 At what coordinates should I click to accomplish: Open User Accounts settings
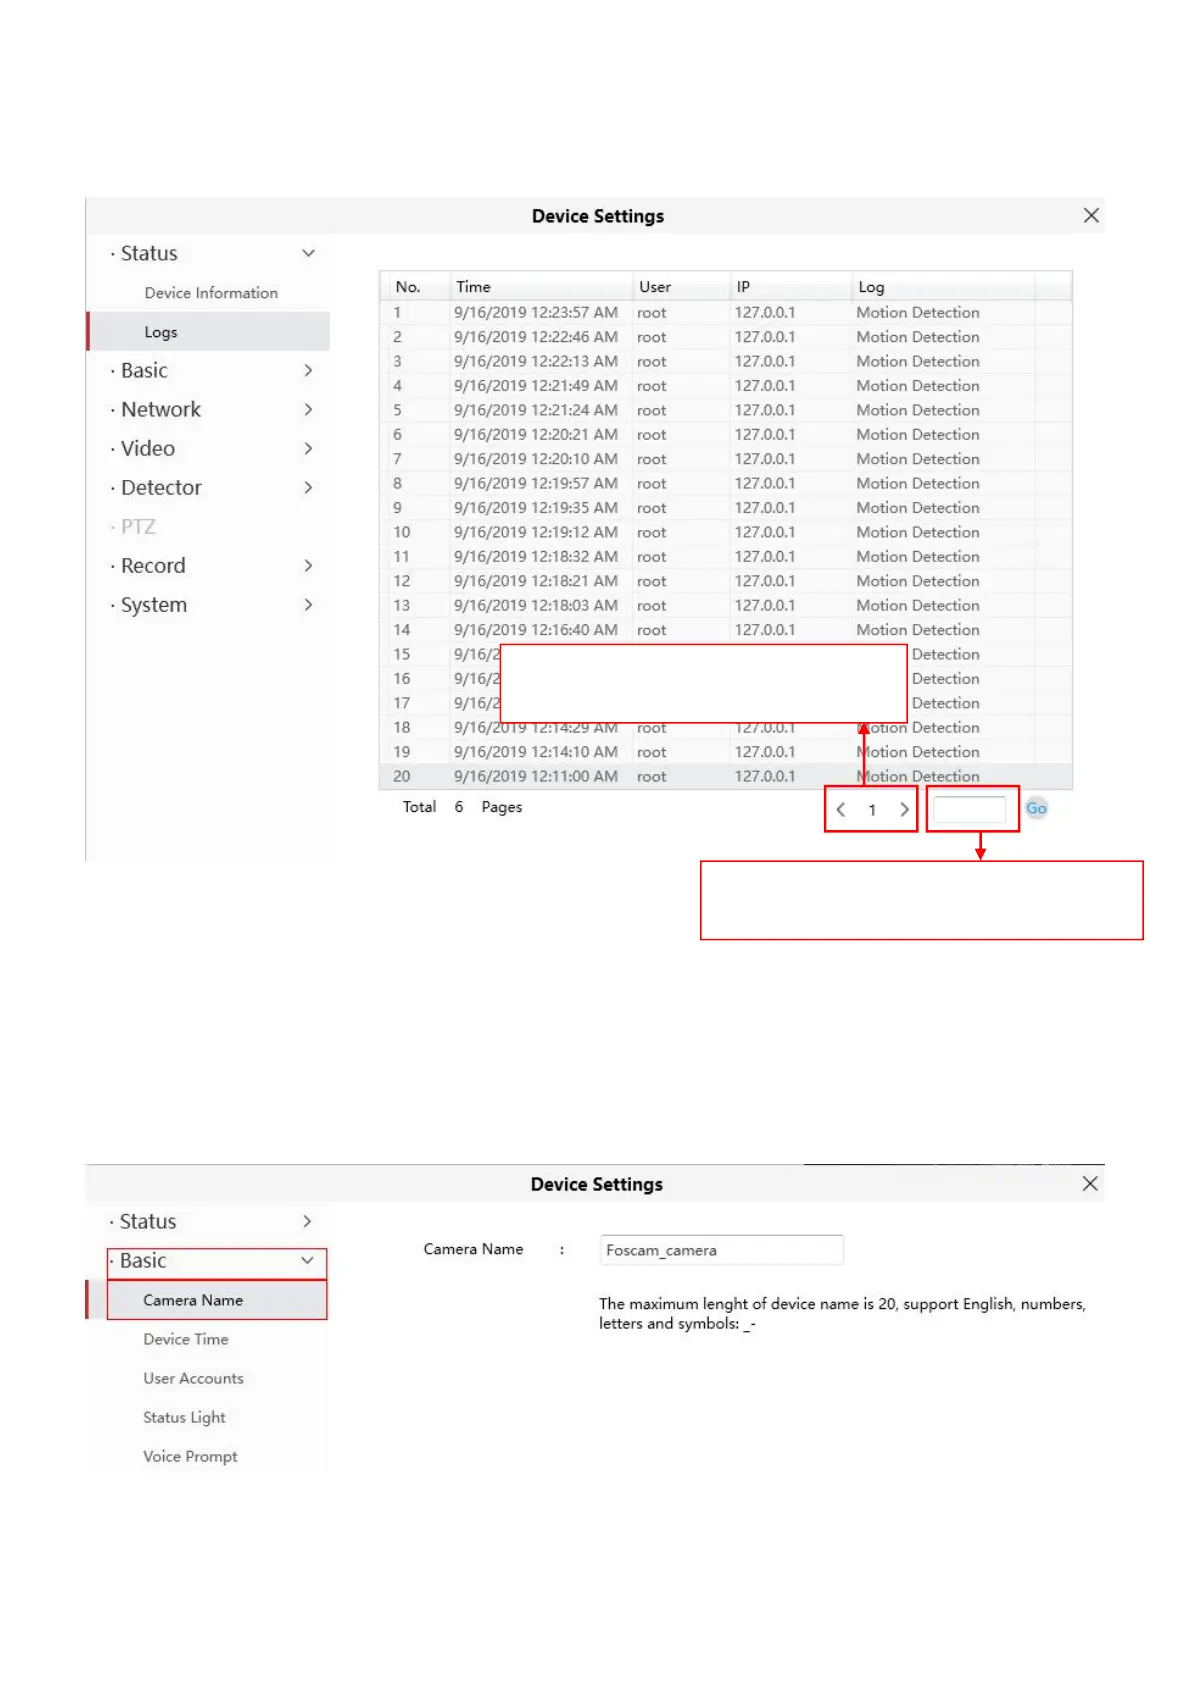point(193,1378)
